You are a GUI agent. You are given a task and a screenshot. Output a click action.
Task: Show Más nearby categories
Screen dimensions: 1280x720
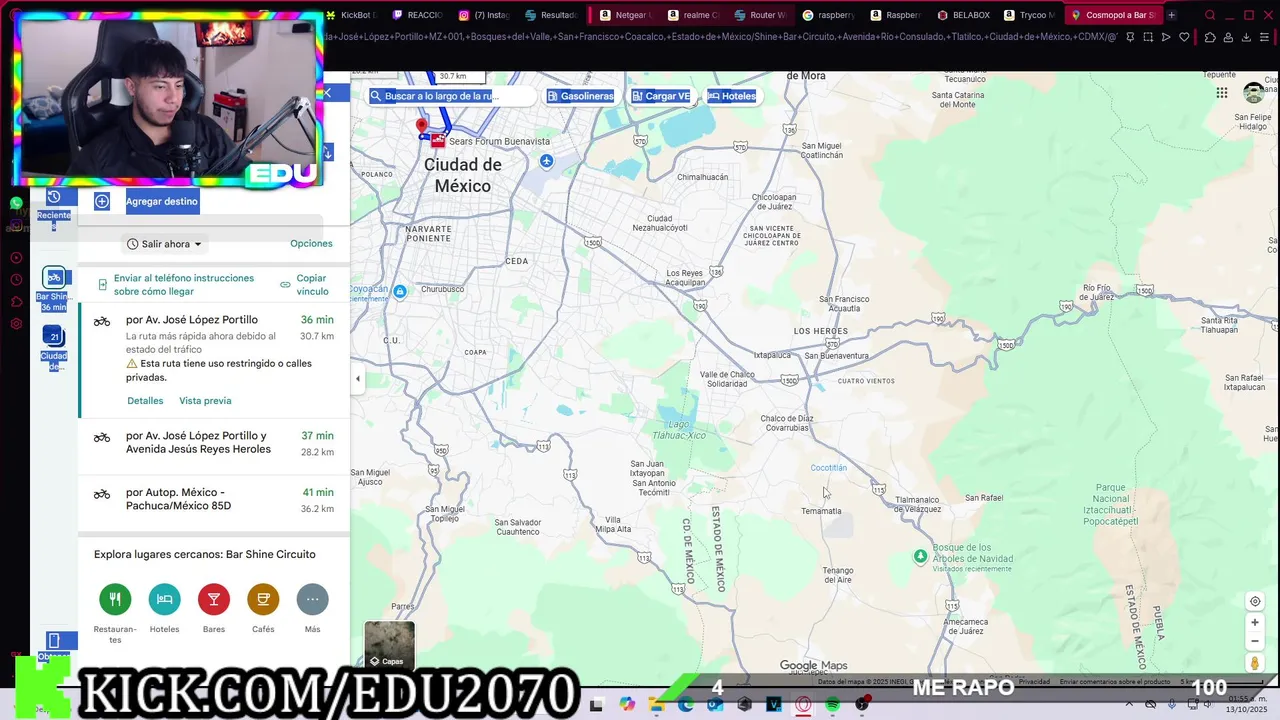[312, 599]
